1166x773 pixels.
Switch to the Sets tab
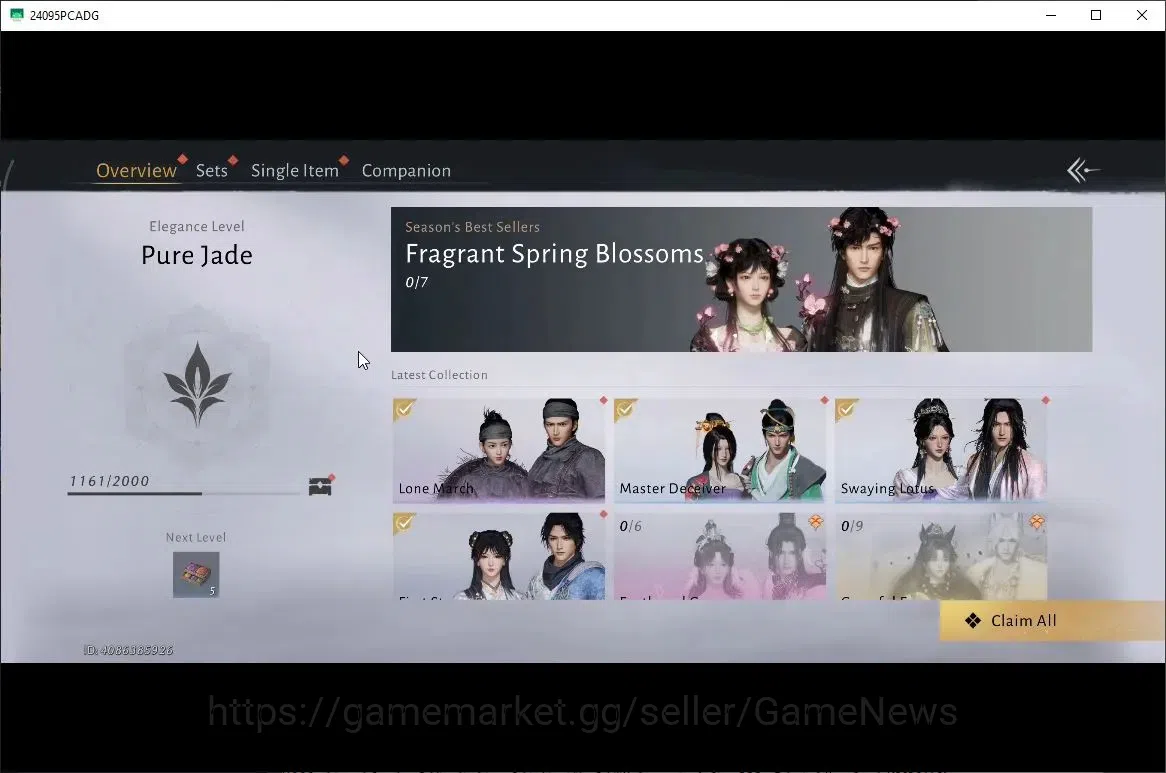pyautogui.click(x=212, y=170)
